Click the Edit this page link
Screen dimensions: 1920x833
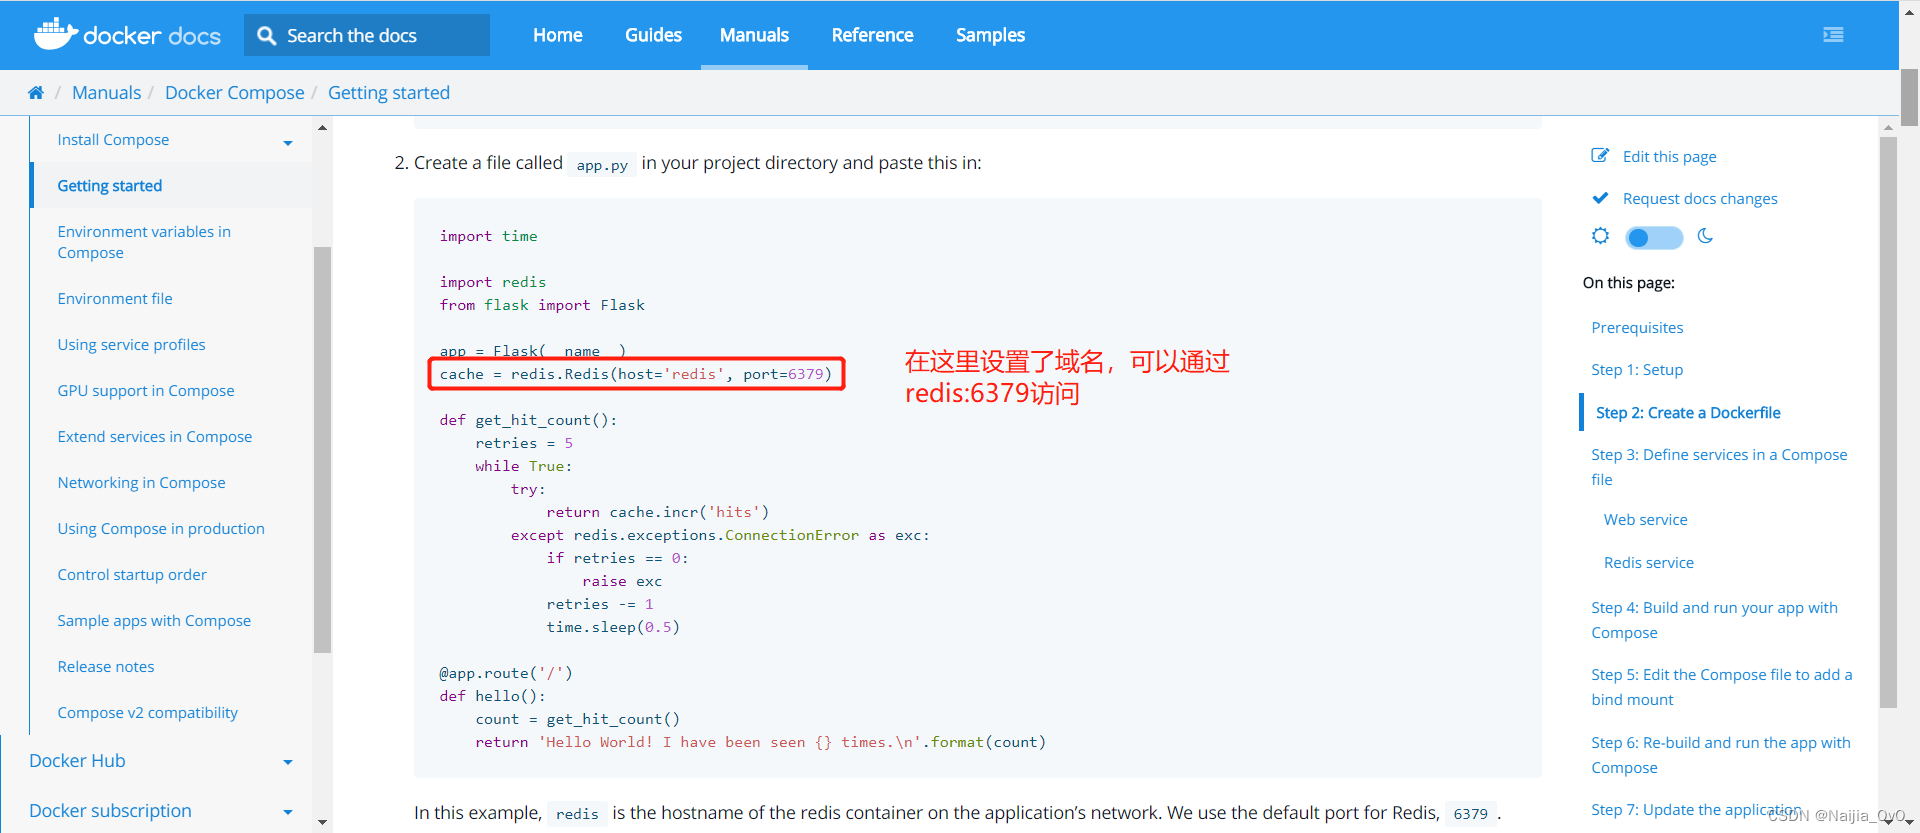pyautogui.click(x=1669, y=157)
